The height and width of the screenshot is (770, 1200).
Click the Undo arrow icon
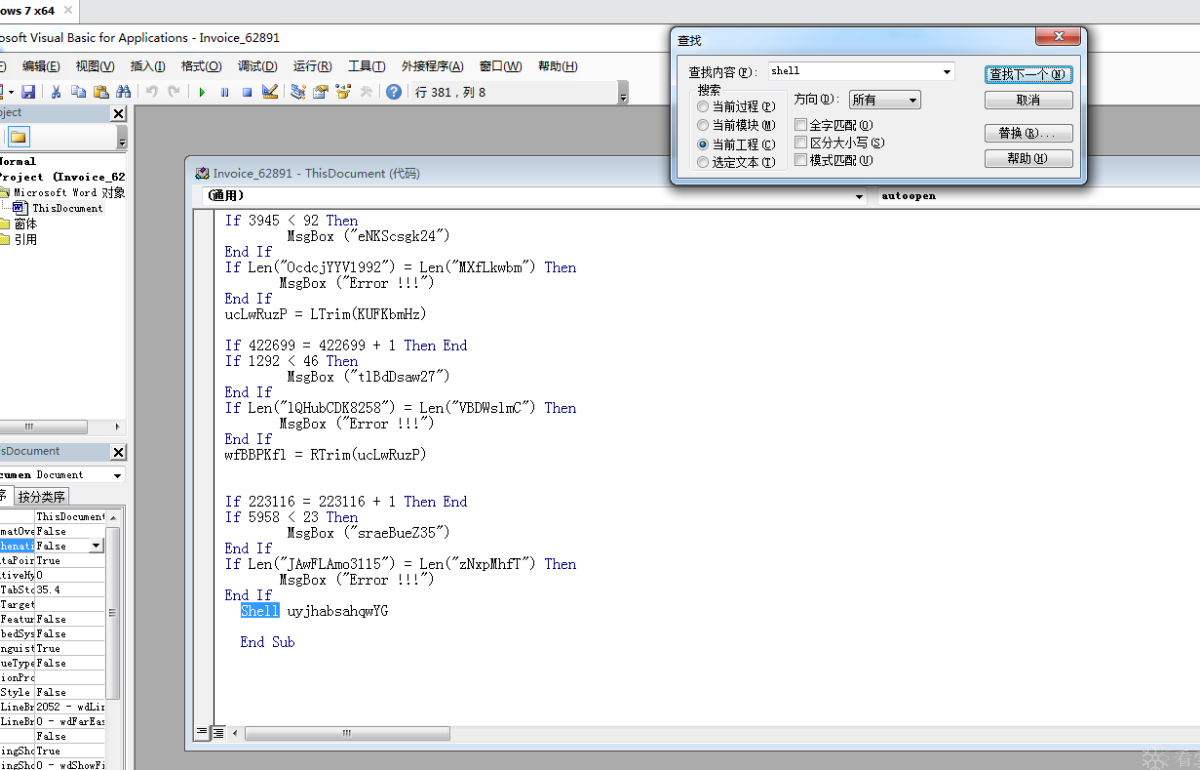(x=152, y=92)
